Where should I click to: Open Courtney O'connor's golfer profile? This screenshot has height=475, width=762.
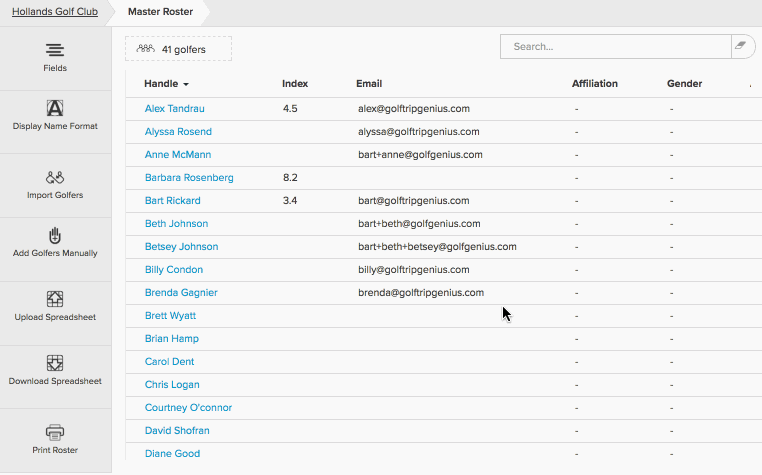188,408
